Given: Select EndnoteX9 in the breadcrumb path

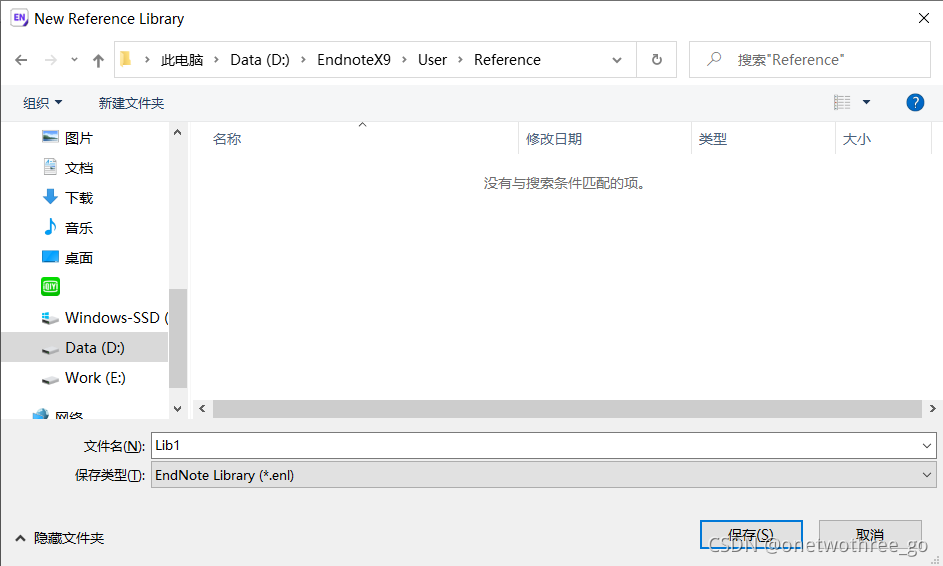Looking at the screenshot, I should click(x=354, y=60).
